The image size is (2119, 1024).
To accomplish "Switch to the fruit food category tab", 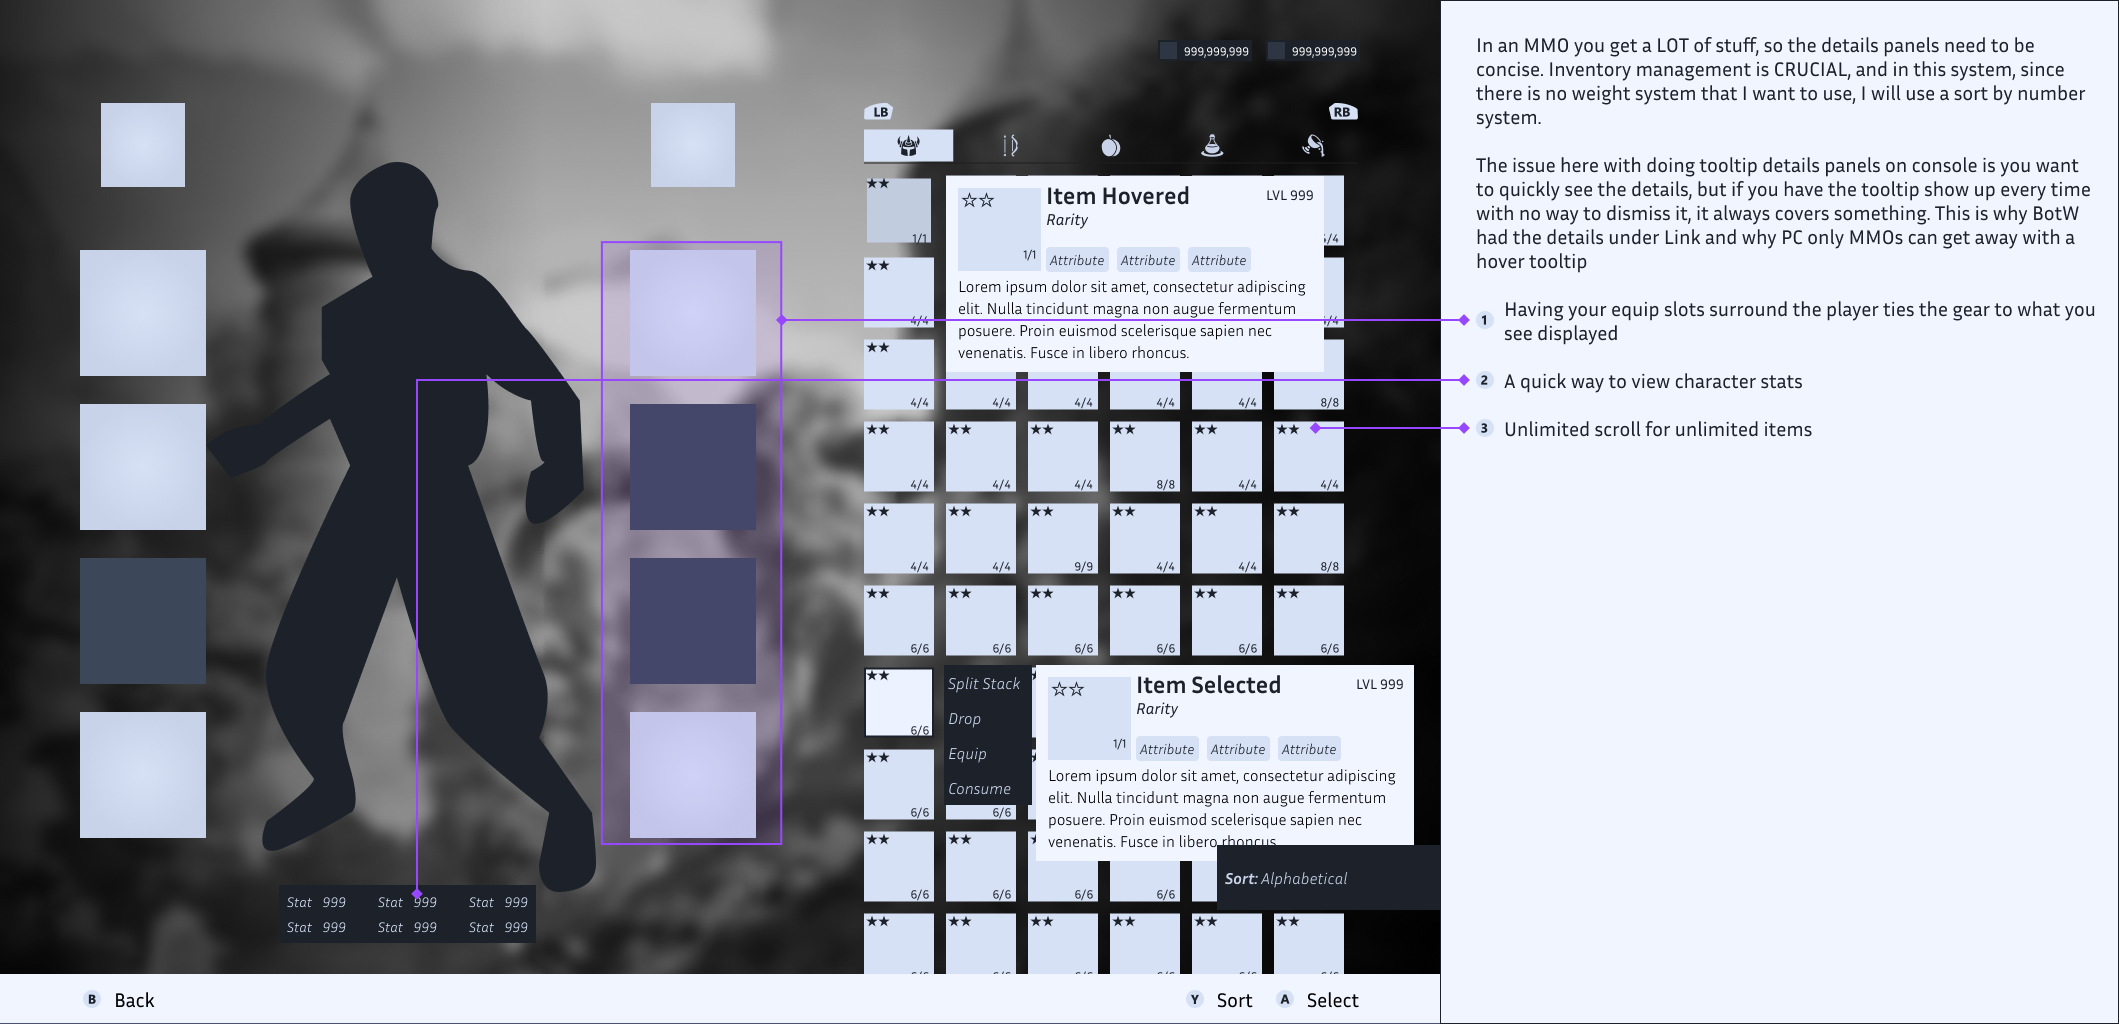I will [x=1110, y=147].
